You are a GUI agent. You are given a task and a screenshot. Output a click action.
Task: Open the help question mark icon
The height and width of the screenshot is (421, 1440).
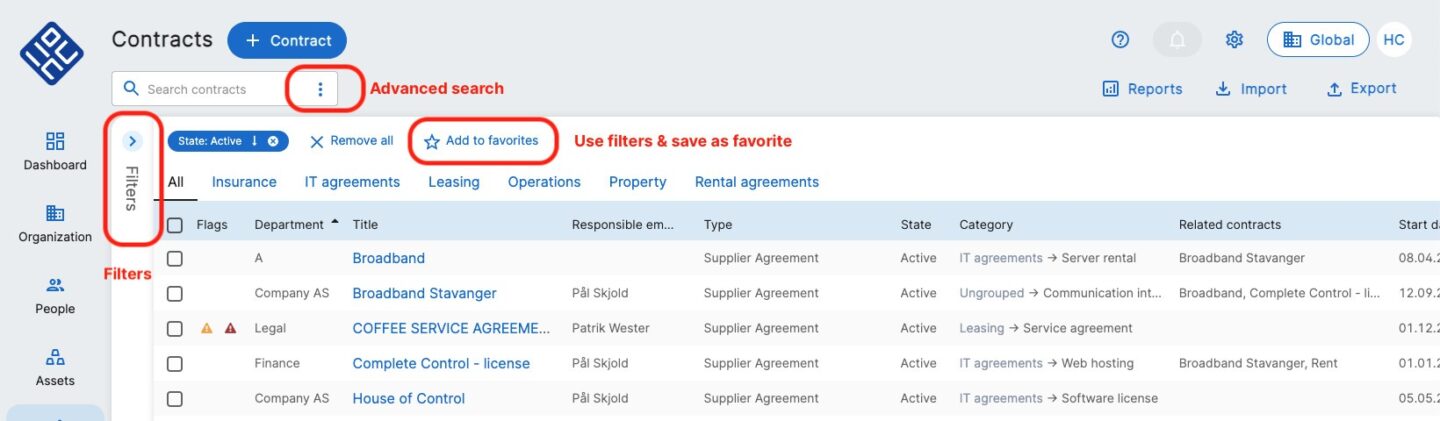click(x=1120, y=40)
